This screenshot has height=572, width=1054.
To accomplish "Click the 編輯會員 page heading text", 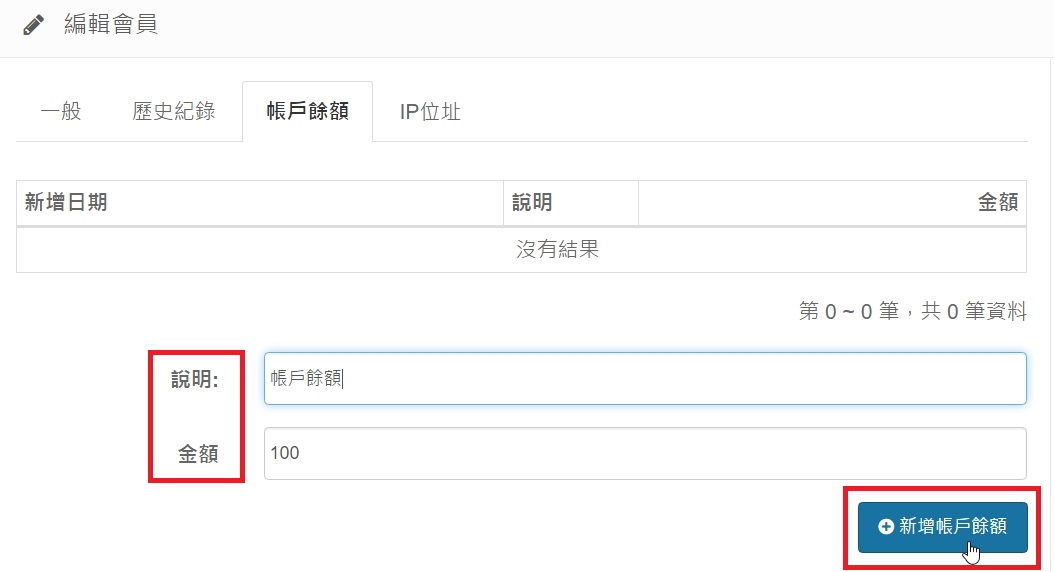I will [111, 25].
